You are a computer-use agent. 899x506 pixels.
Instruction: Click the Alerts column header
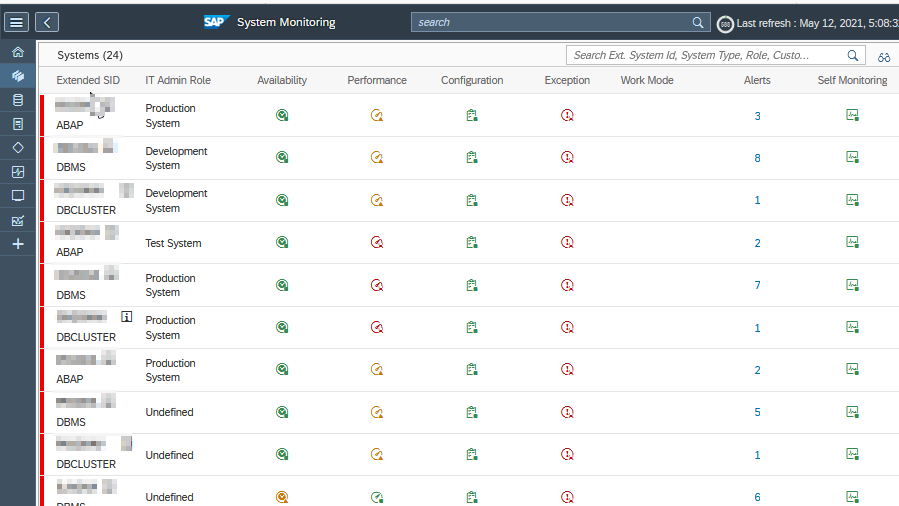click(757, 80)
